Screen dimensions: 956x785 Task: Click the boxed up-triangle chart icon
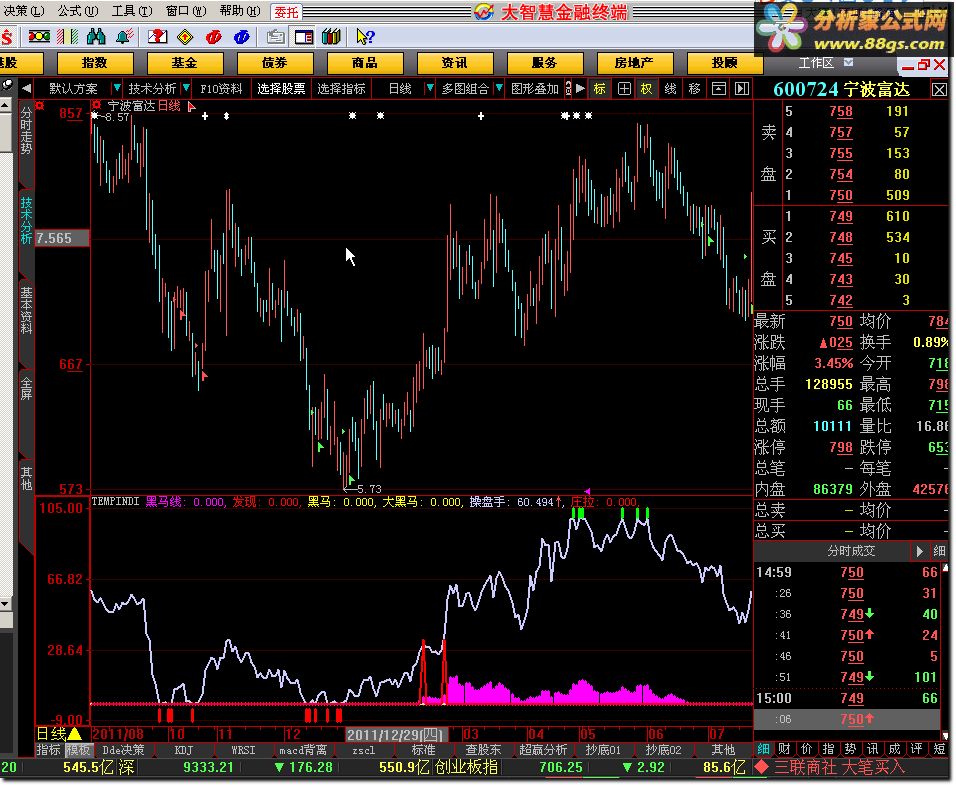(x=719, y=89)
